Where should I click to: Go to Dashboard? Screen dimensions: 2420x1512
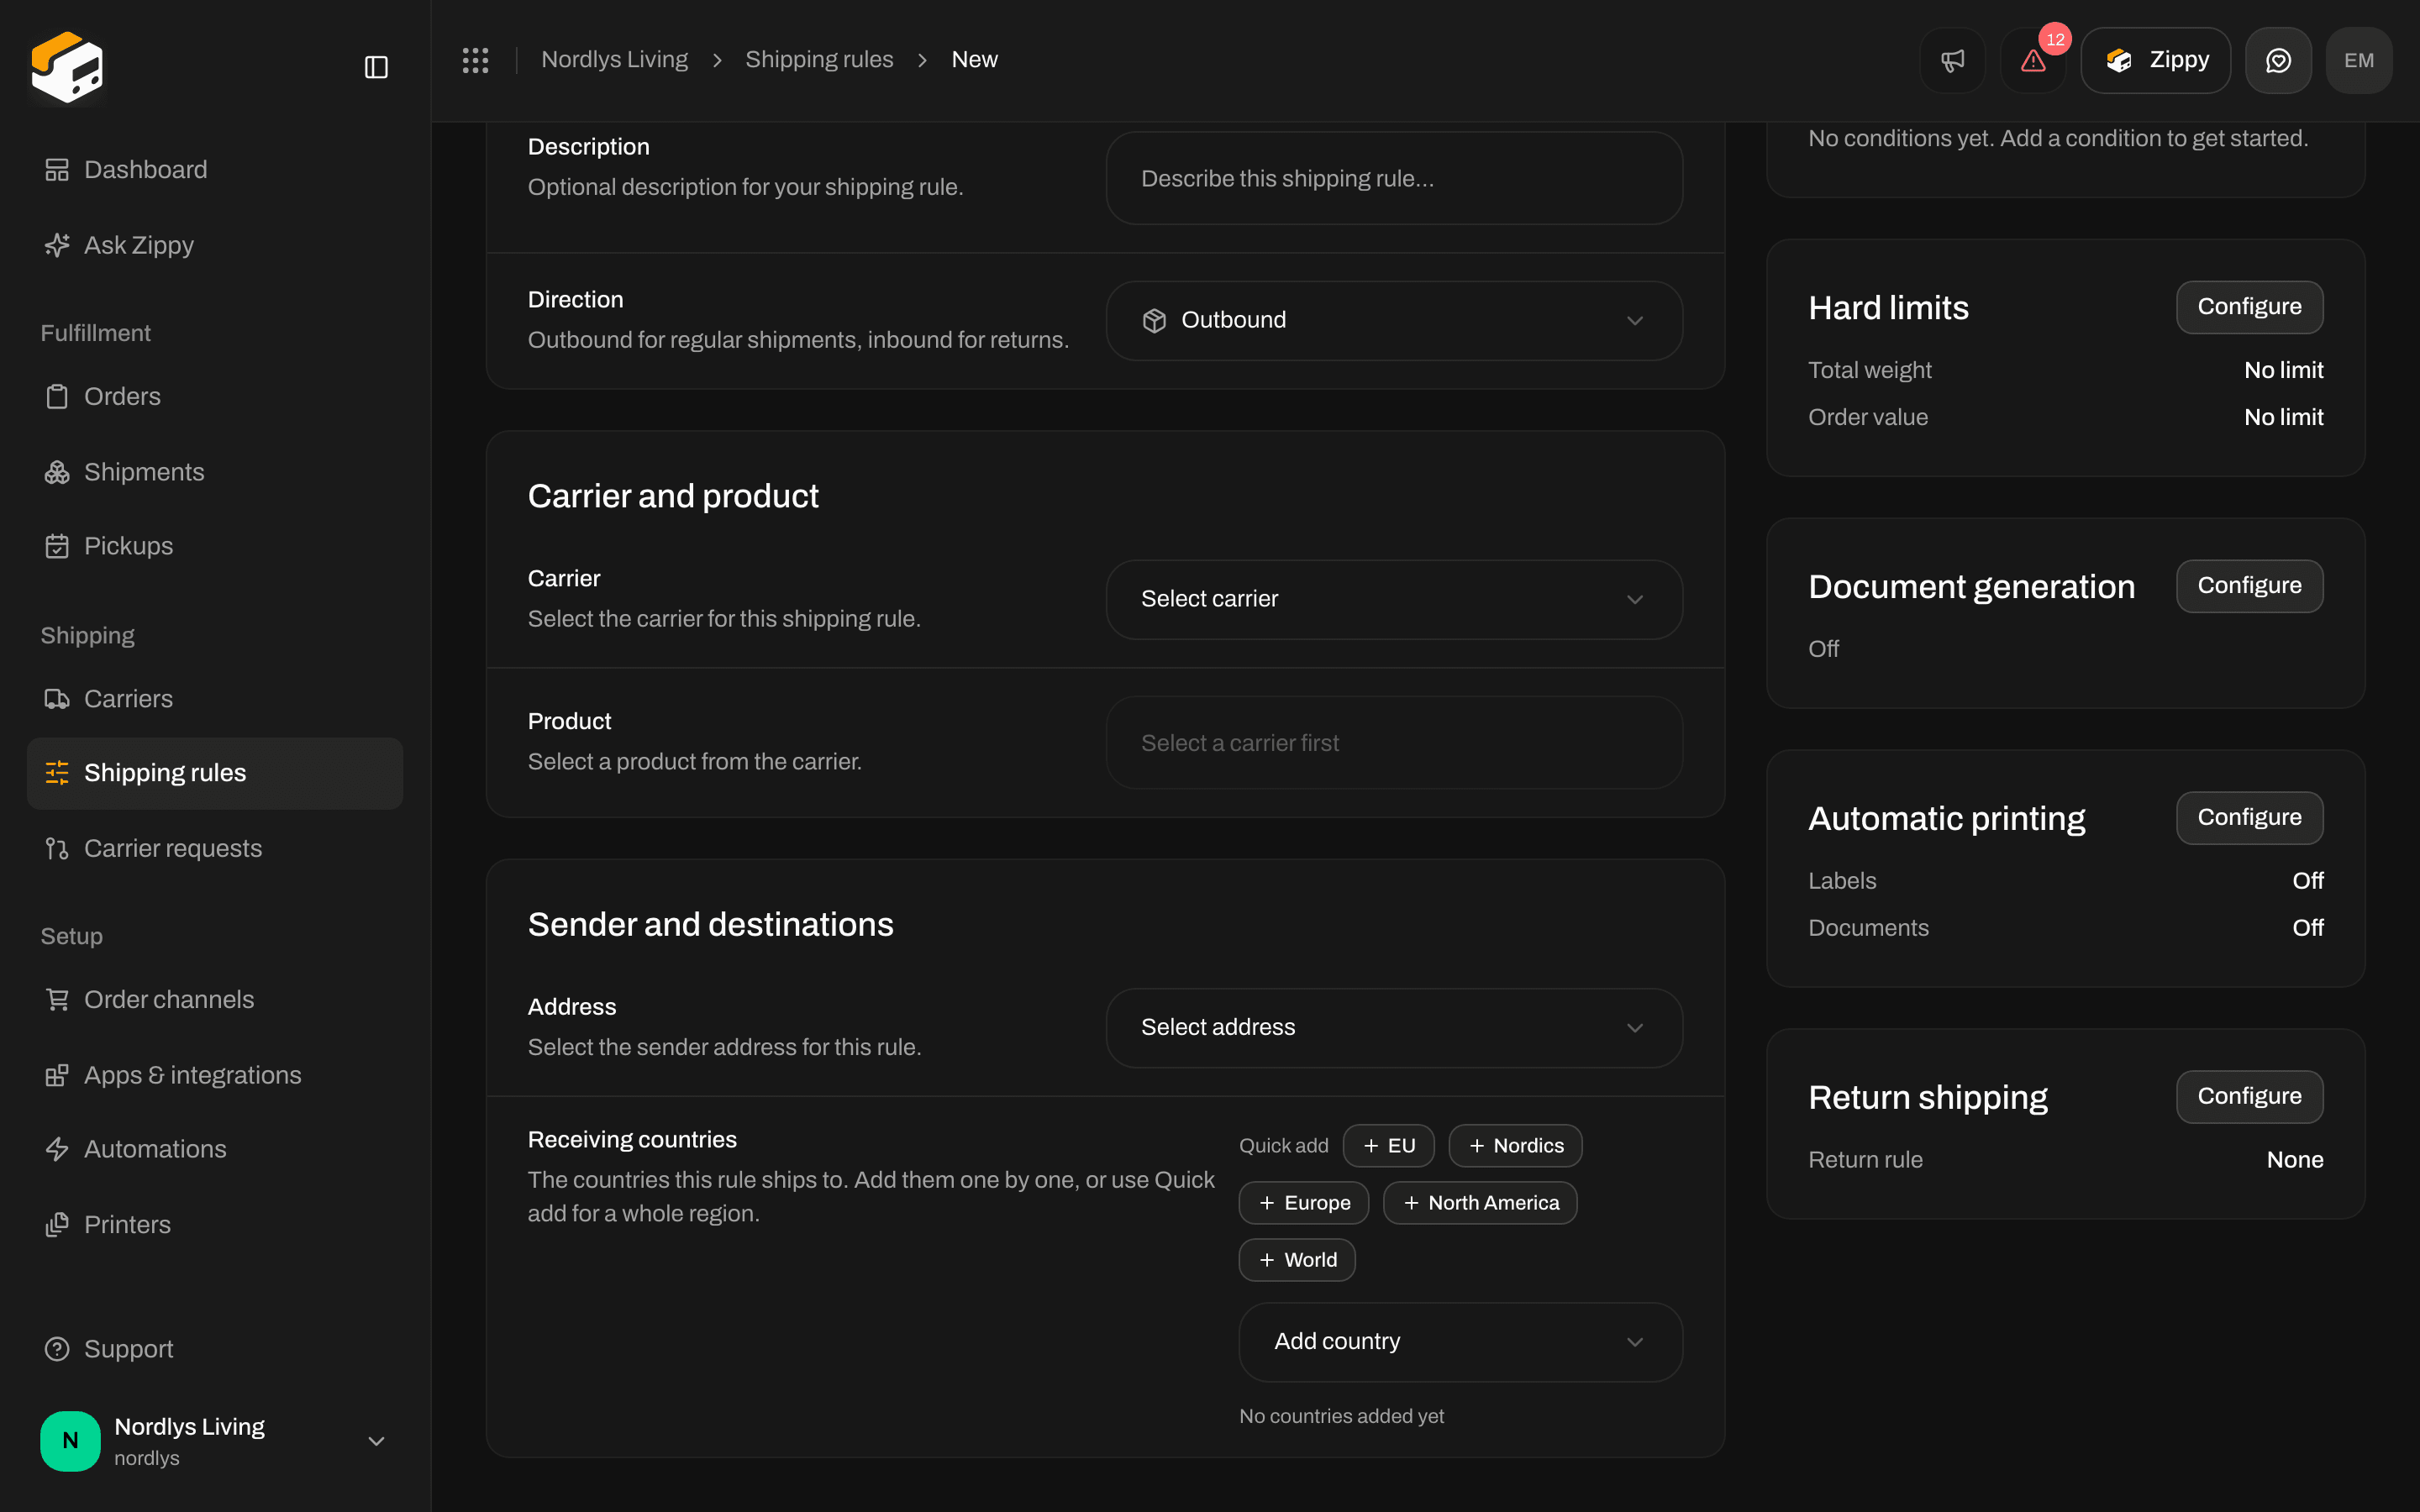coord(215,170)
